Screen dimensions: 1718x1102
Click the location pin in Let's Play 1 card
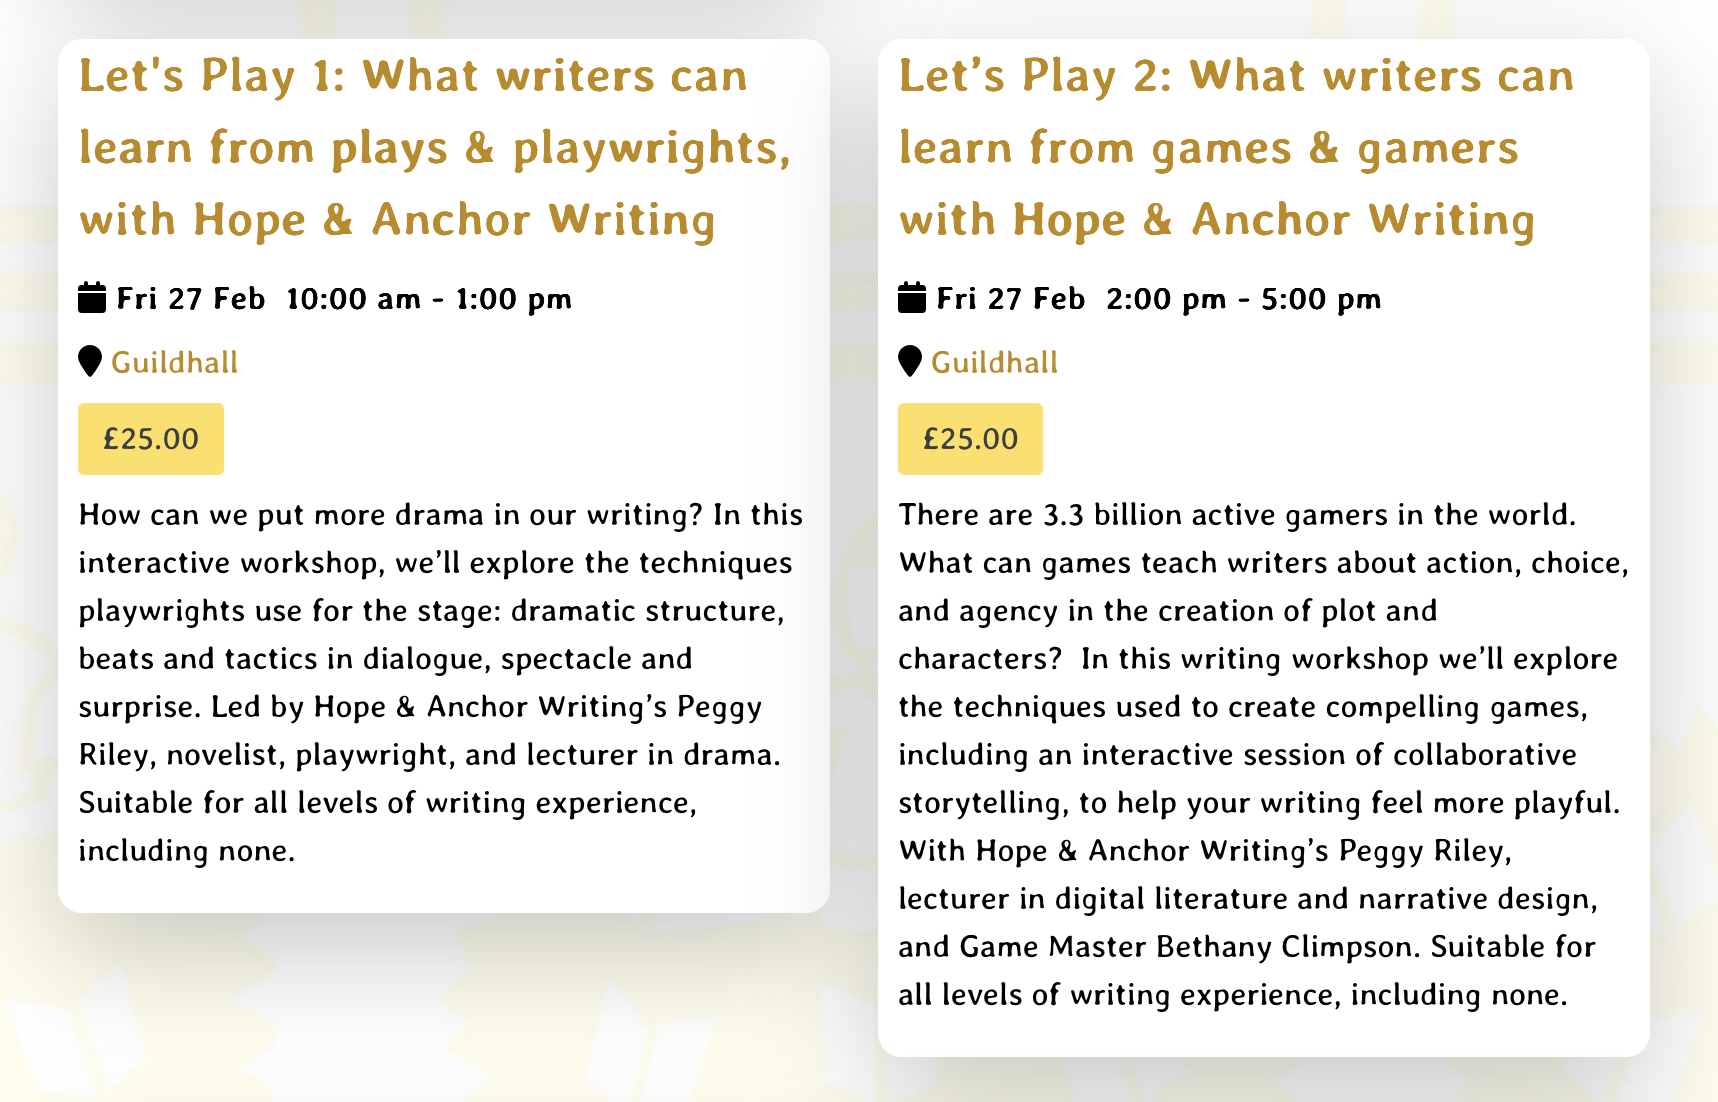90,362
